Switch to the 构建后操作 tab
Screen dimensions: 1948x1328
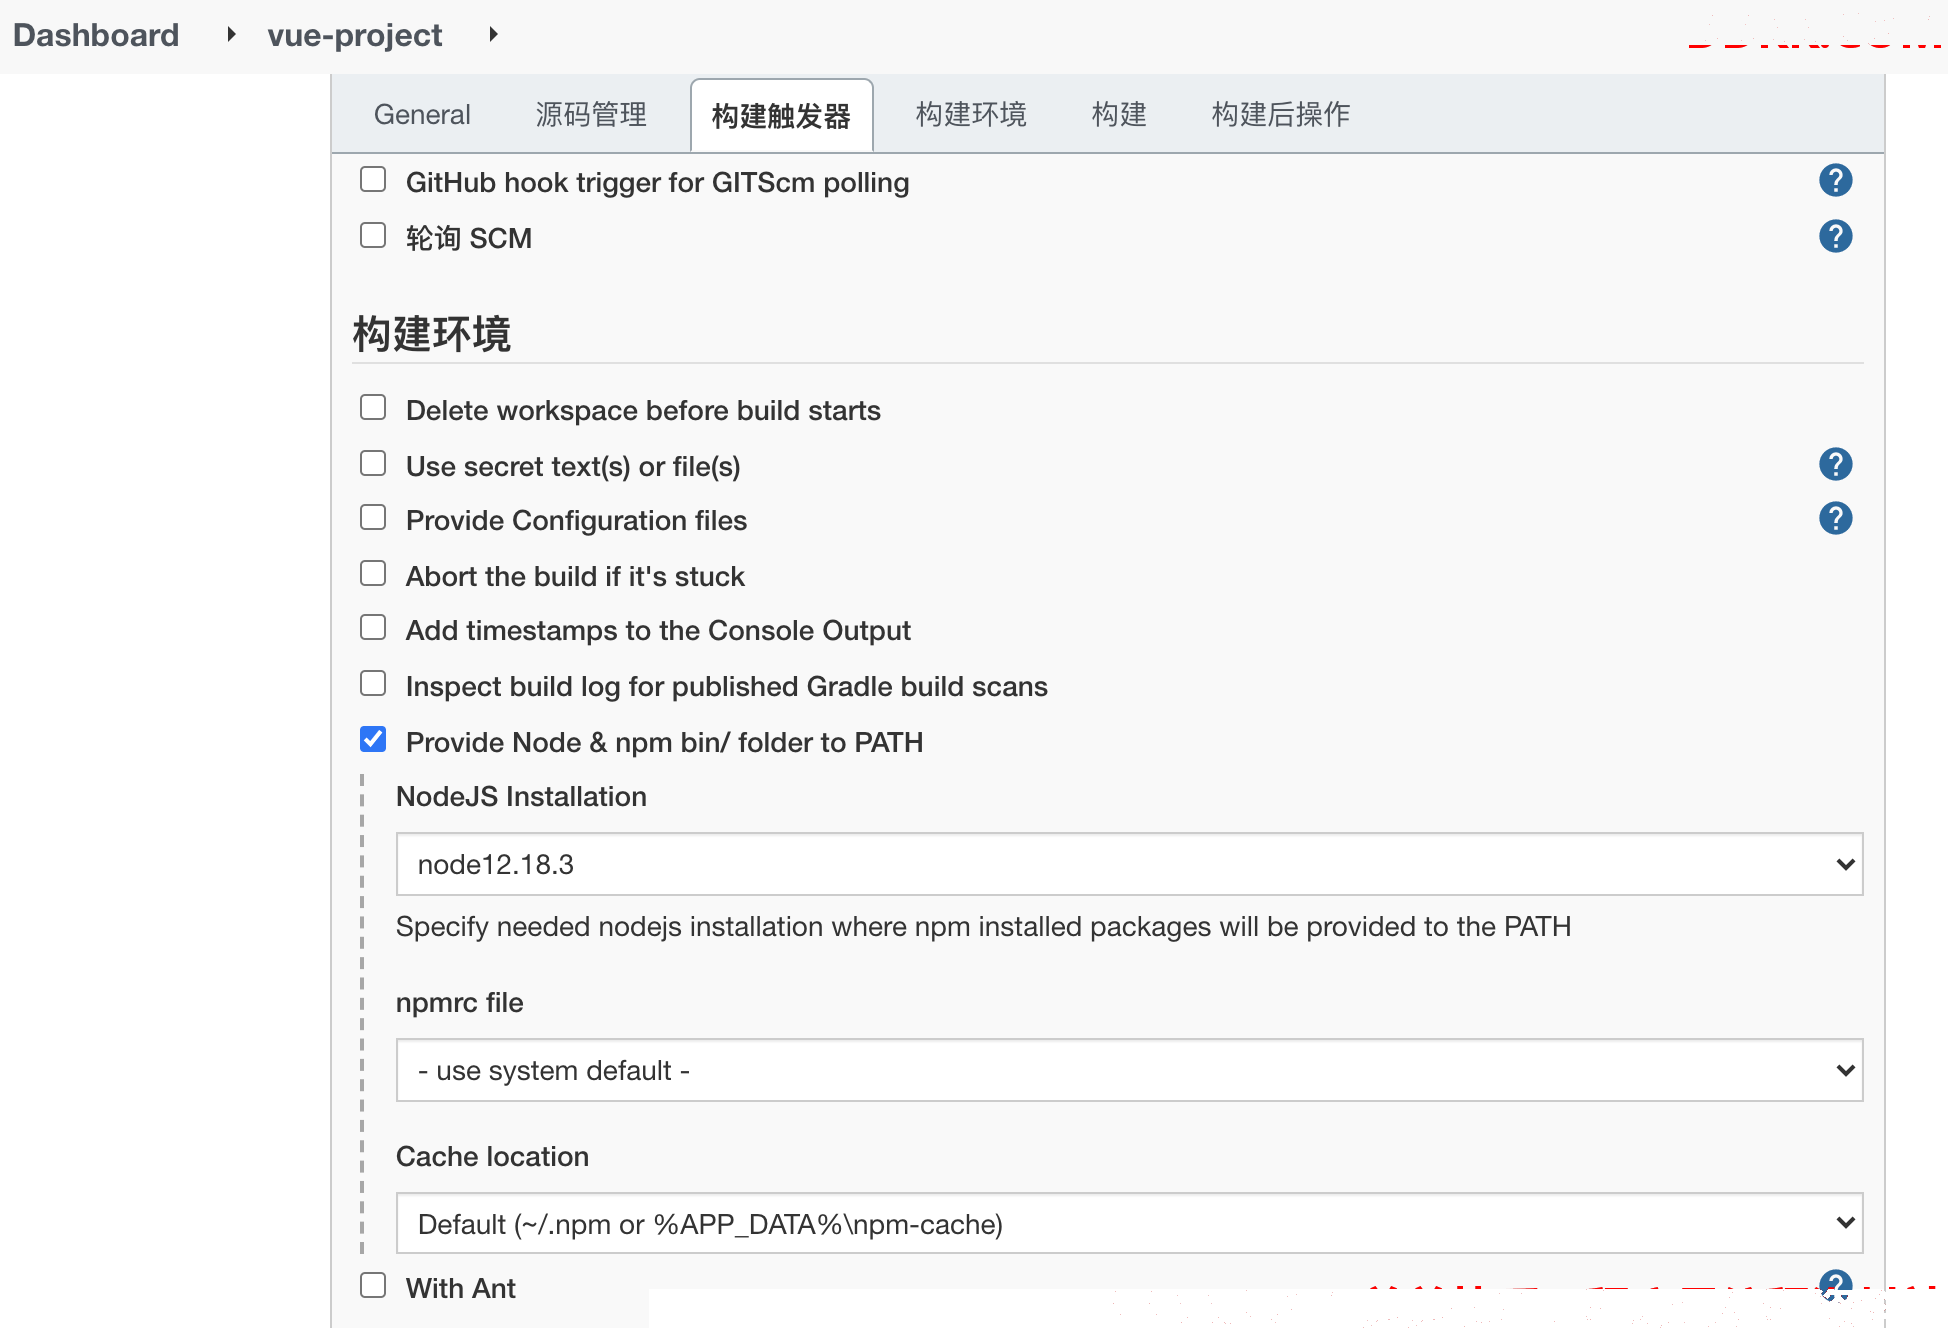tap(1281, 115)
